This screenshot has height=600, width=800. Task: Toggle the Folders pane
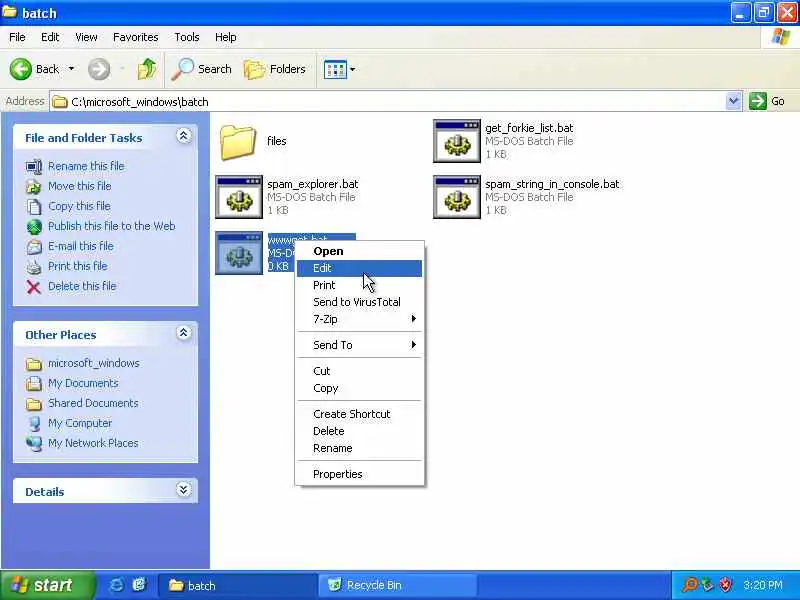pos(275,69)
